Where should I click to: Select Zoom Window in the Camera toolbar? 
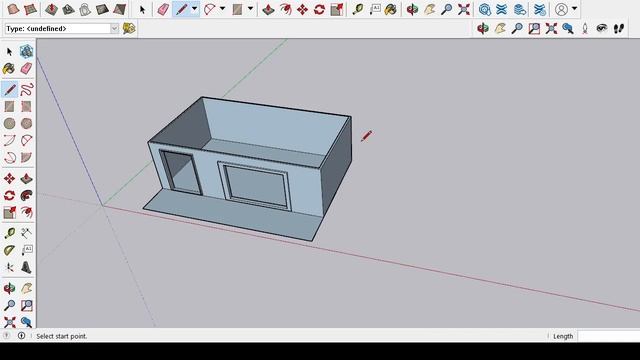tap(534, 29)
